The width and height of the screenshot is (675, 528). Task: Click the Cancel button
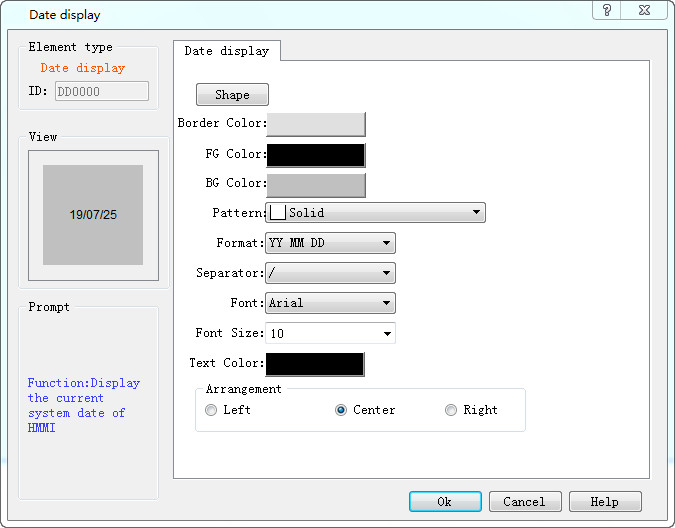tap(525, 502)
